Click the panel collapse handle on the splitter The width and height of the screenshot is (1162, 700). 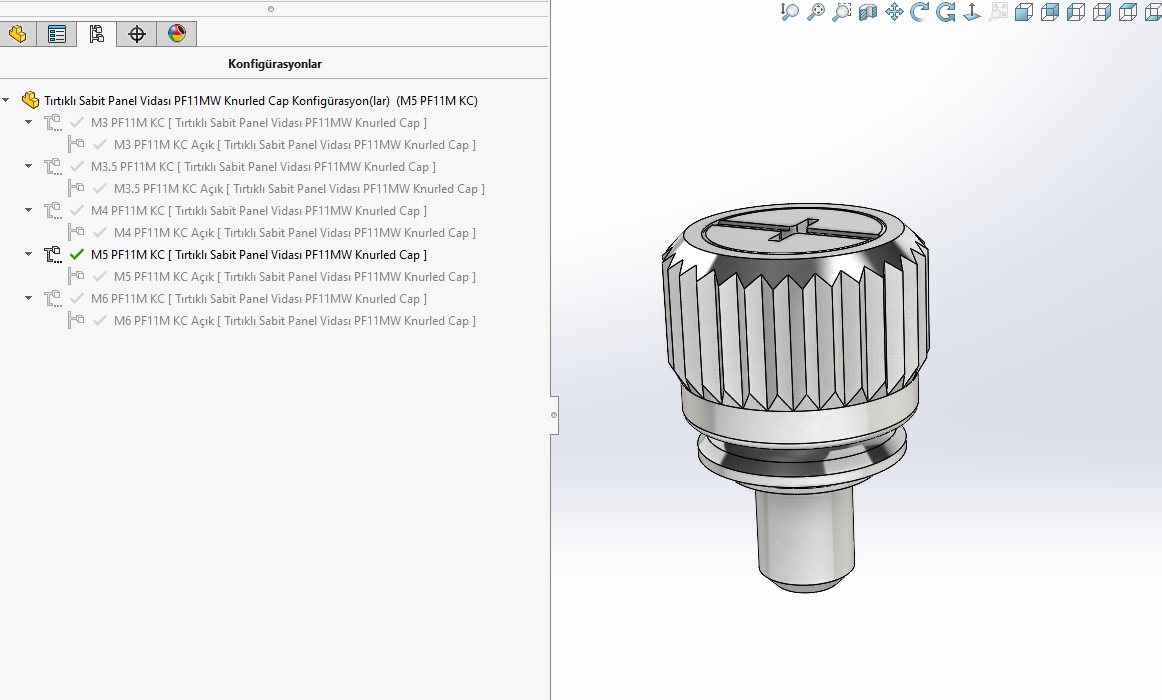point(554,415)
